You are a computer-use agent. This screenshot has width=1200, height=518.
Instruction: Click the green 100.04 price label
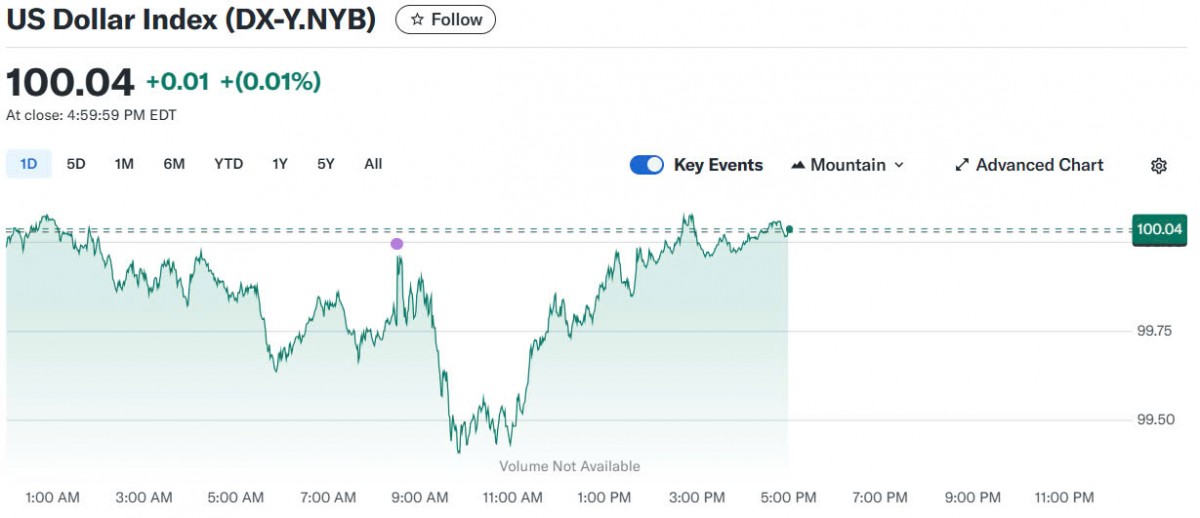point(1159,230)
